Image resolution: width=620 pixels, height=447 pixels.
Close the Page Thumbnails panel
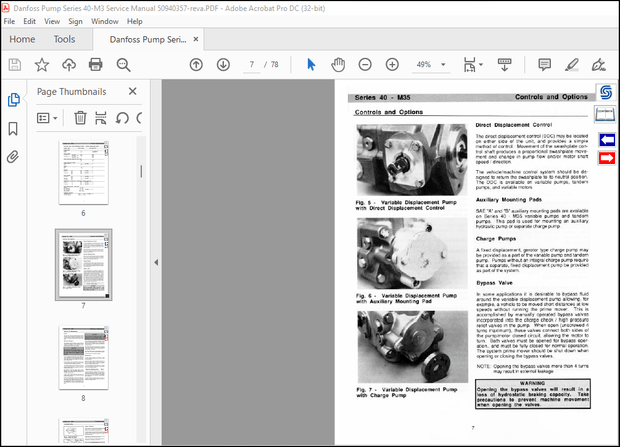point(132,91)
